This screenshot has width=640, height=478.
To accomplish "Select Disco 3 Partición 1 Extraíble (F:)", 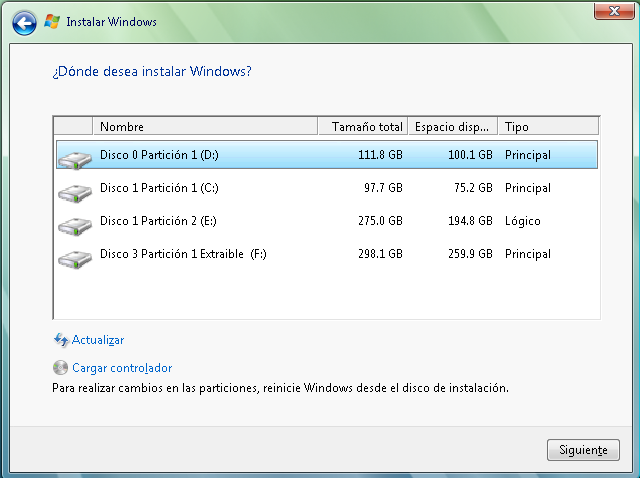I will click(x=327, y=254).
